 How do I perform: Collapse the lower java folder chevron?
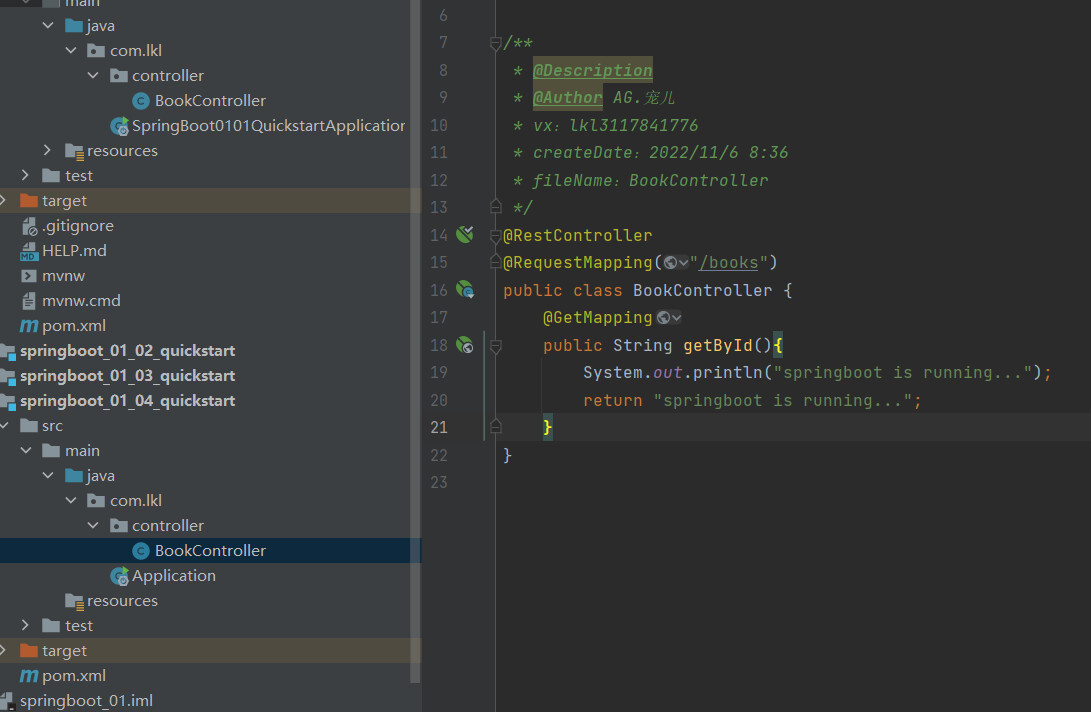pyautogui.click(x=48, y=475)
